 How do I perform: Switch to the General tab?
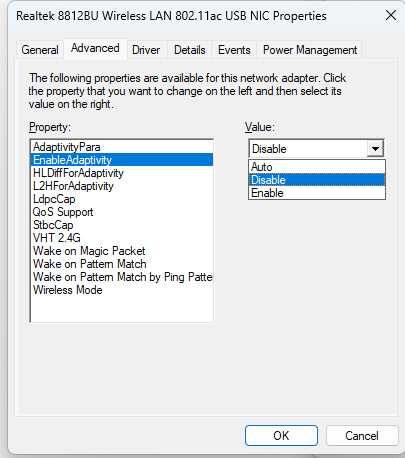(x=40, y=50)
